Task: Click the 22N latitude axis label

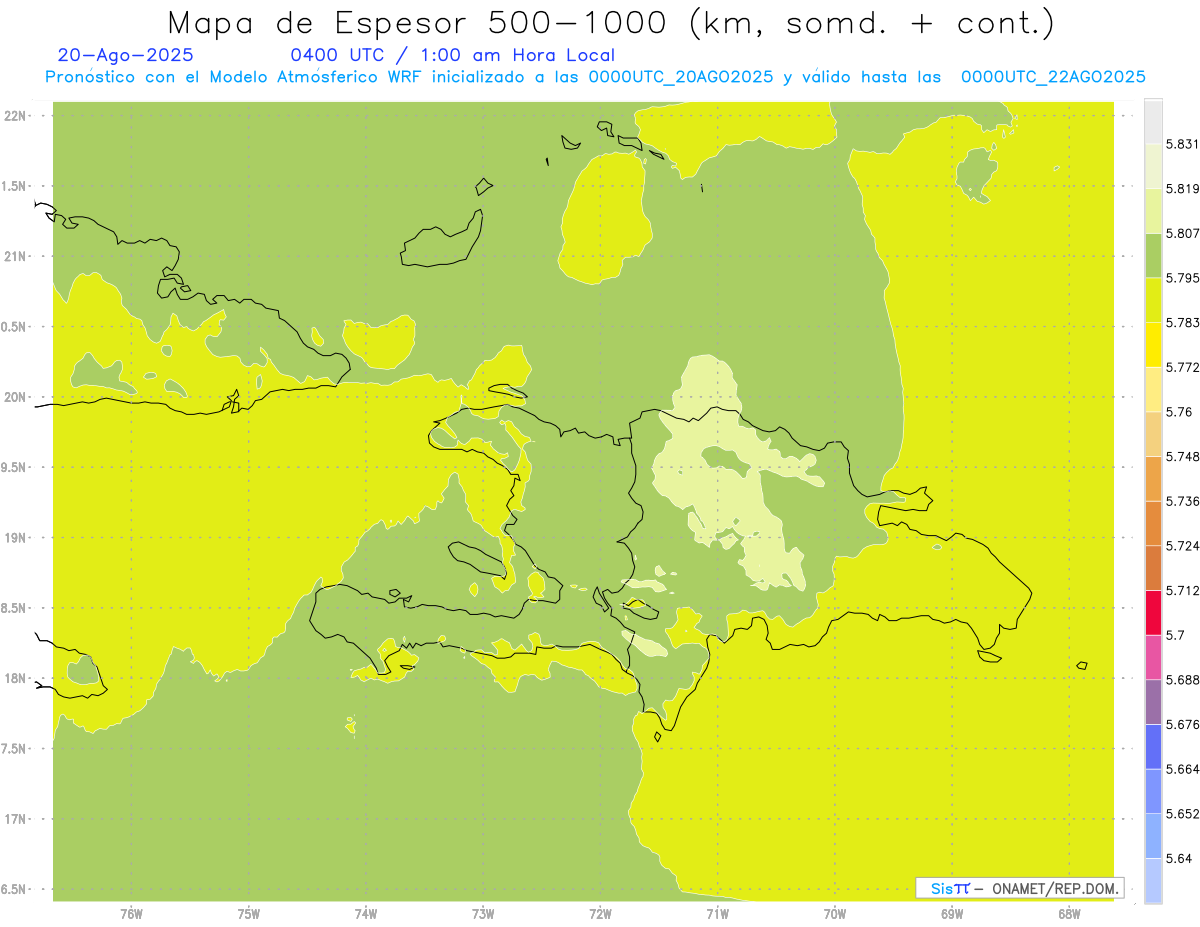Action: point(14,115)
